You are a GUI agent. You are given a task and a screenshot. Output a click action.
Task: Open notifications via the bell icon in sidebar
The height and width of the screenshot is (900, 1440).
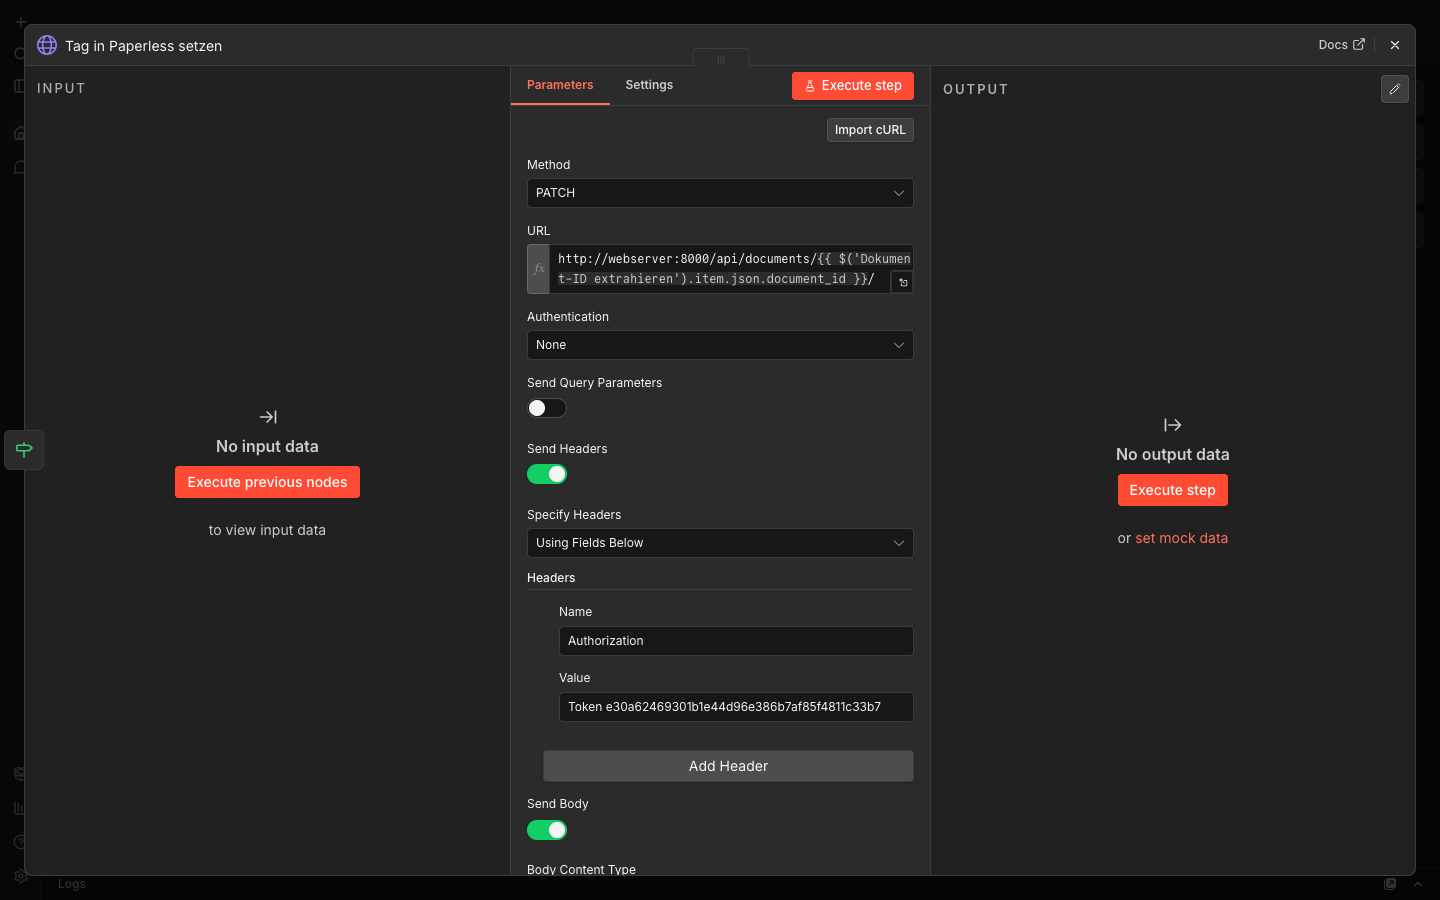tap(18, 168)
